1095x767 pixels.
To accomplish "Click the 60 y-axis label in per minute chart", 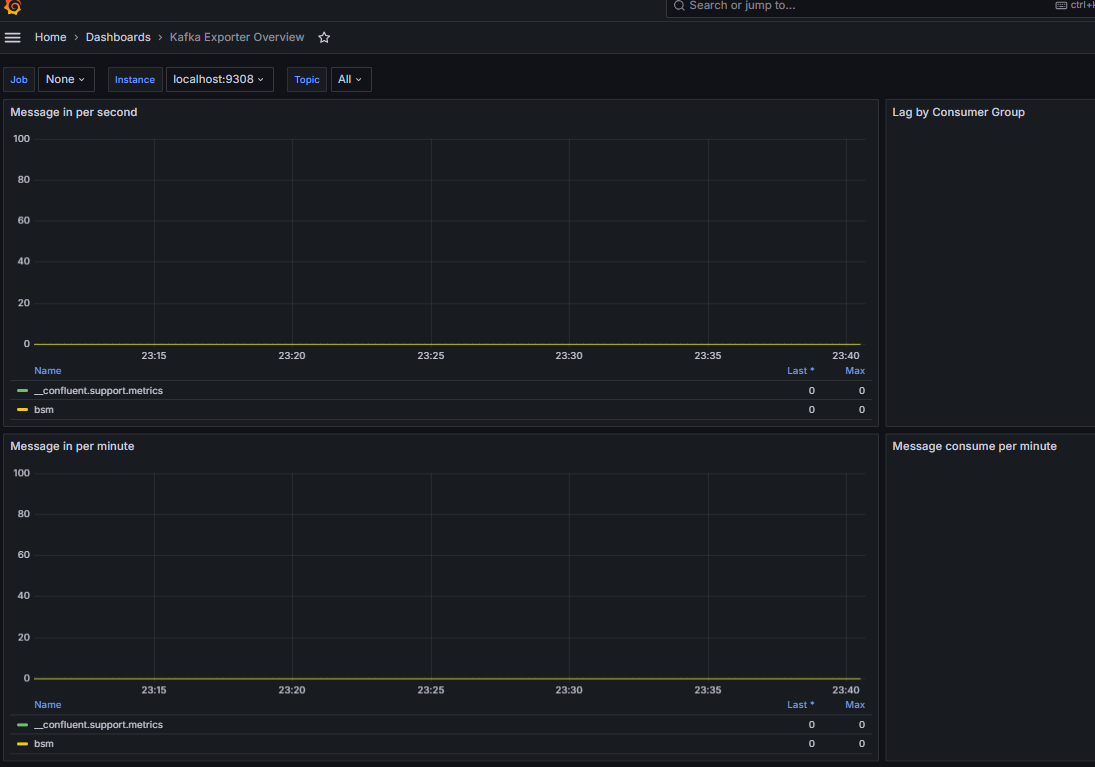I will pos(24,555).
